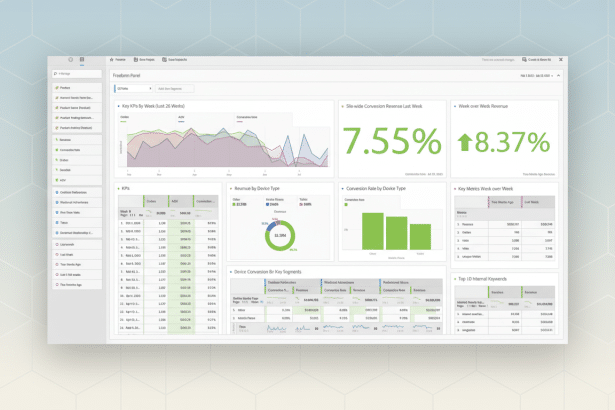Click the dot beside Key Metrics Week over Week
The width and height of the screenshot is (615, 410).
(455, 189)
